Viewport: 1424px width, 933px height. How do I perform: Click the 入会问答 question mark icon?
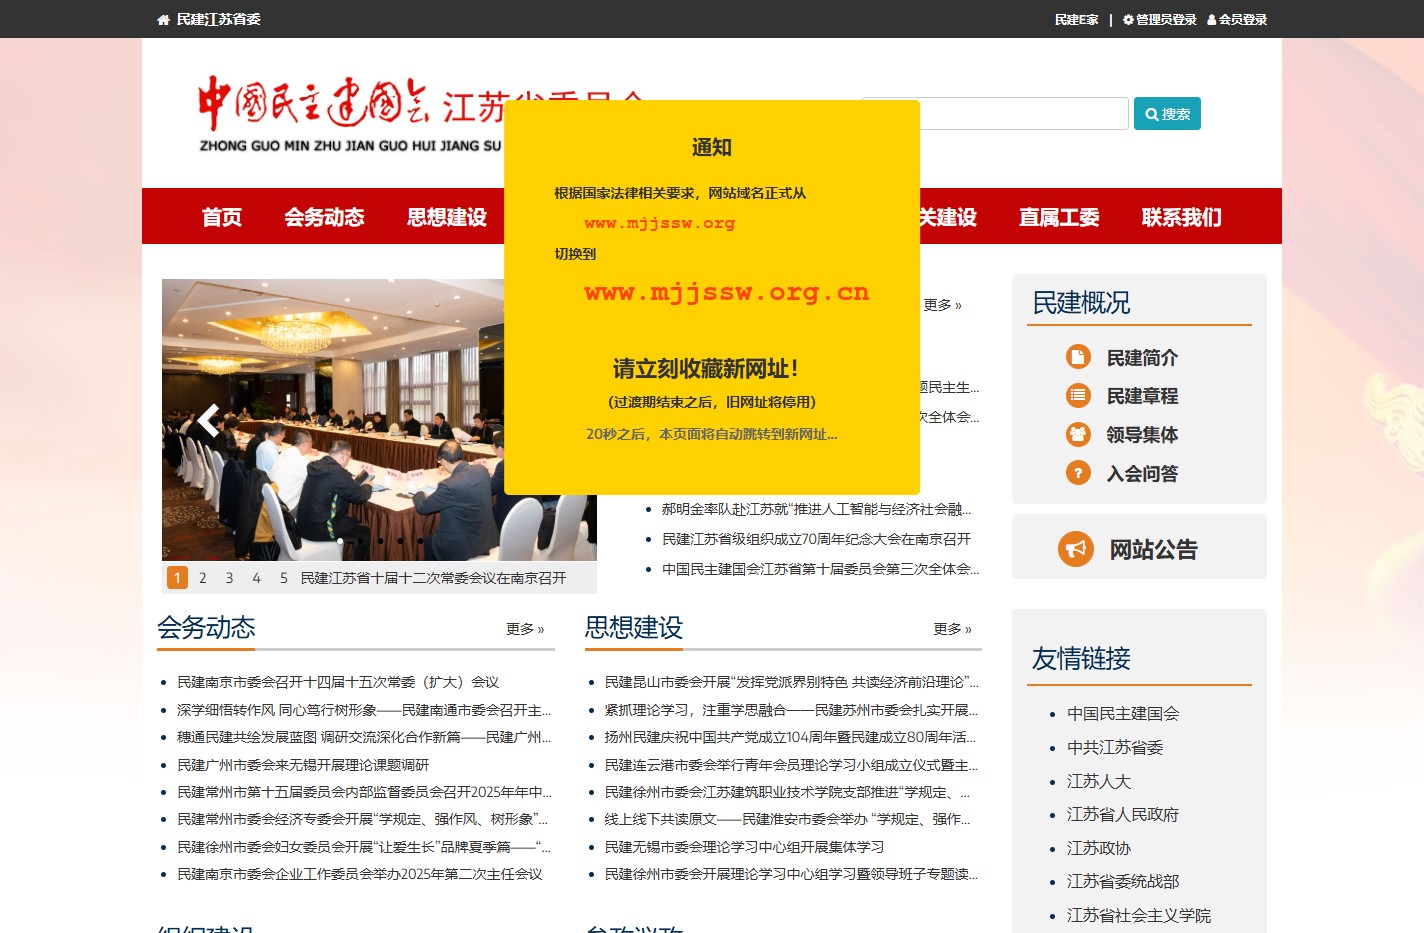point(1078,473)
